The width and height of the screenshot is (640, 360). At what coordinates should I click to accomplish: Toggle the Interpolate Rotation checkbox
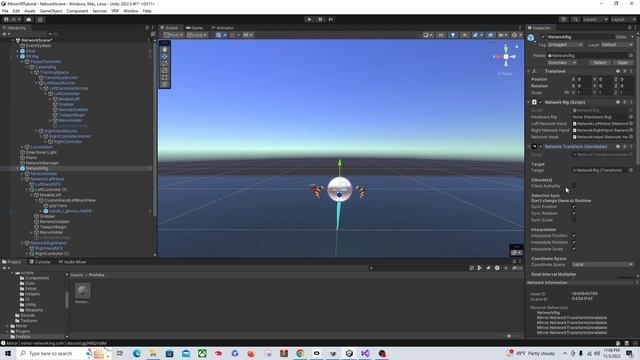(573, 242)
